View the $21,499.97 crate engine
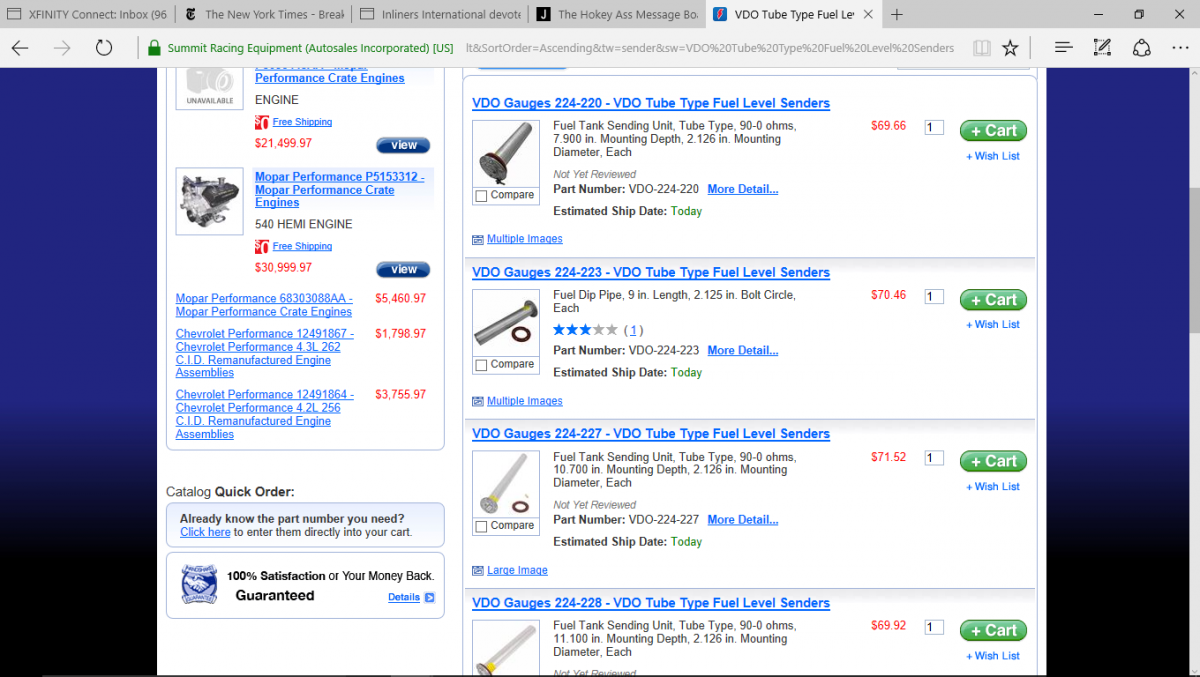 tap(403, 145)
